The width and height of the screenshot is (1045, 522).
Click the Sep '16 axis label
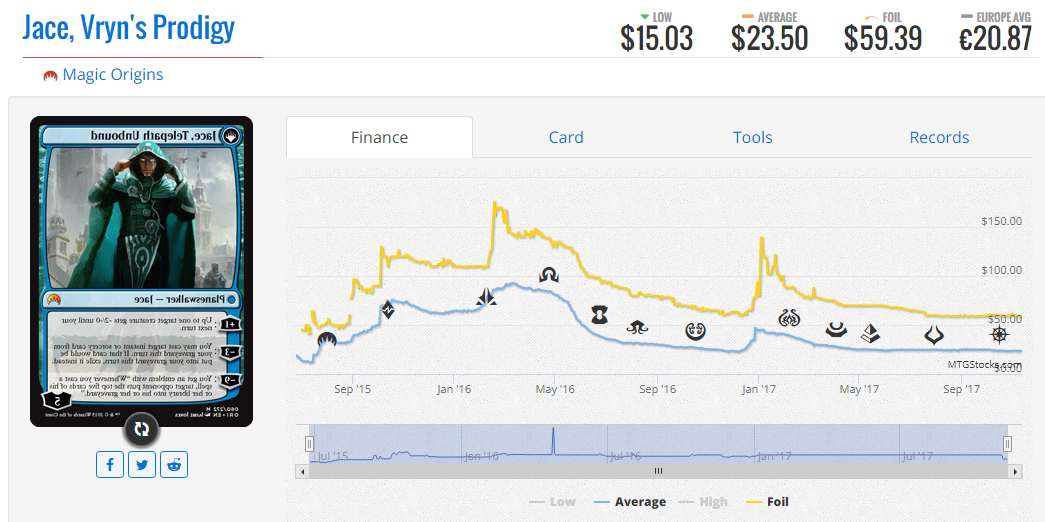pyautogui.click(x=657, y=388)
